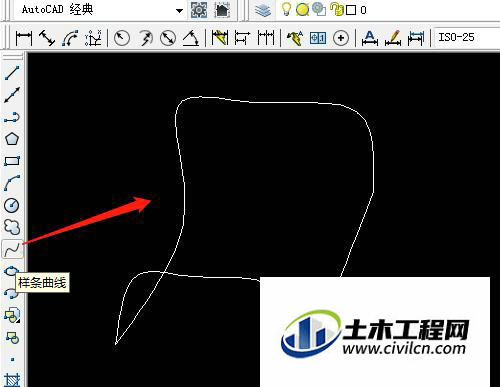This screenshot has height=387, width=500.
Task: Select the Construction Line tool
Action: [12, 95]
